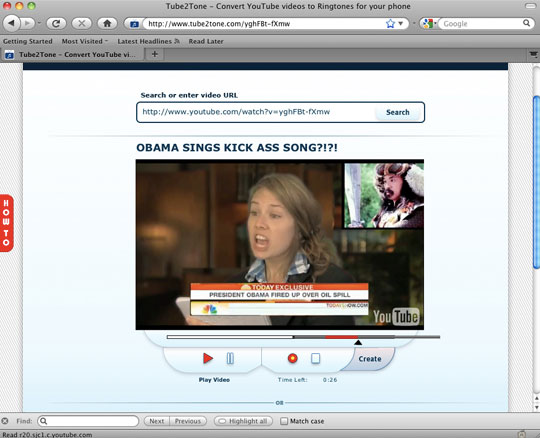Click the vertical scrollbar thumb
The height and width of the screenshot is (438, 540).
536,182
